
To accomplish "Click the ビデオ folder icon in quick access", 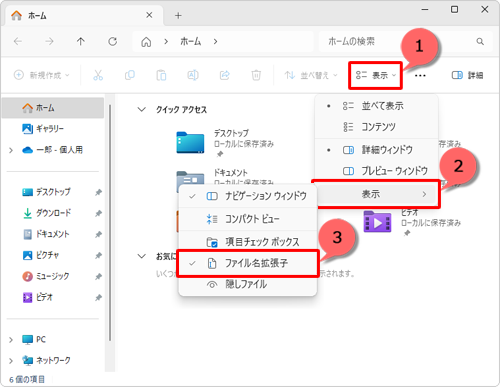I will tap(377, 221).
